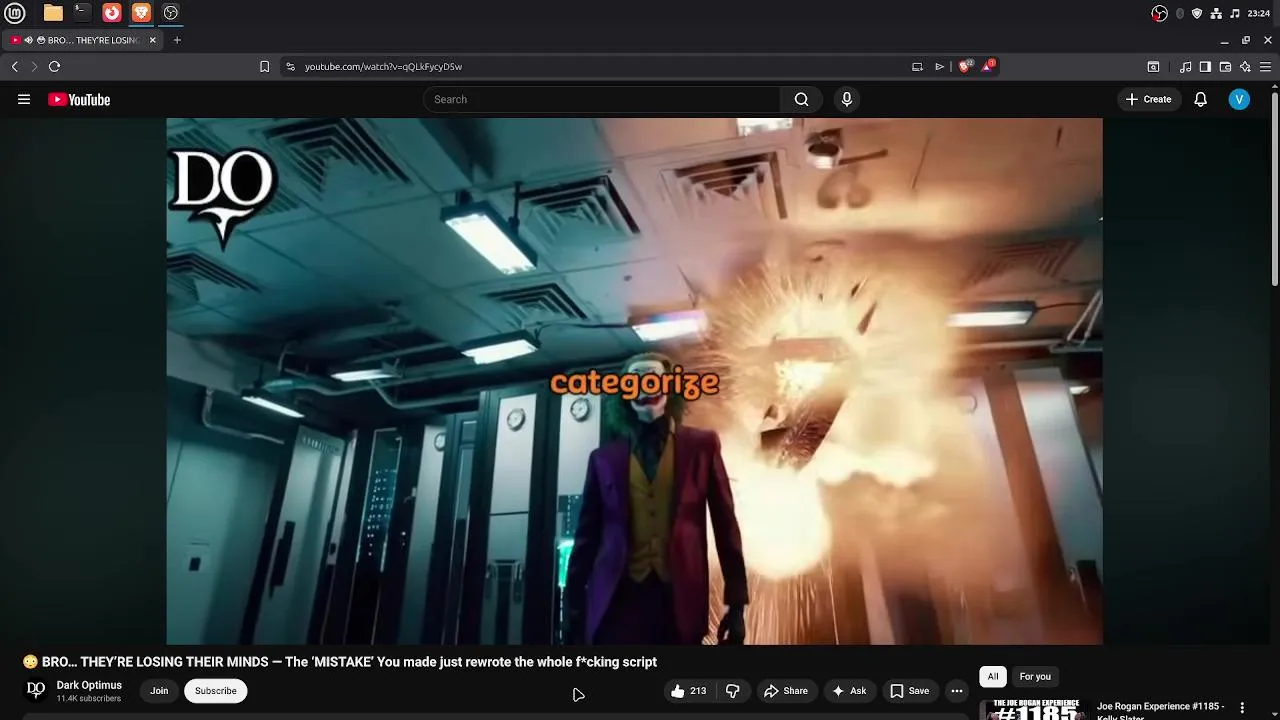
Task: Close the YouTube video browser tab
Action: pos(153,40)
